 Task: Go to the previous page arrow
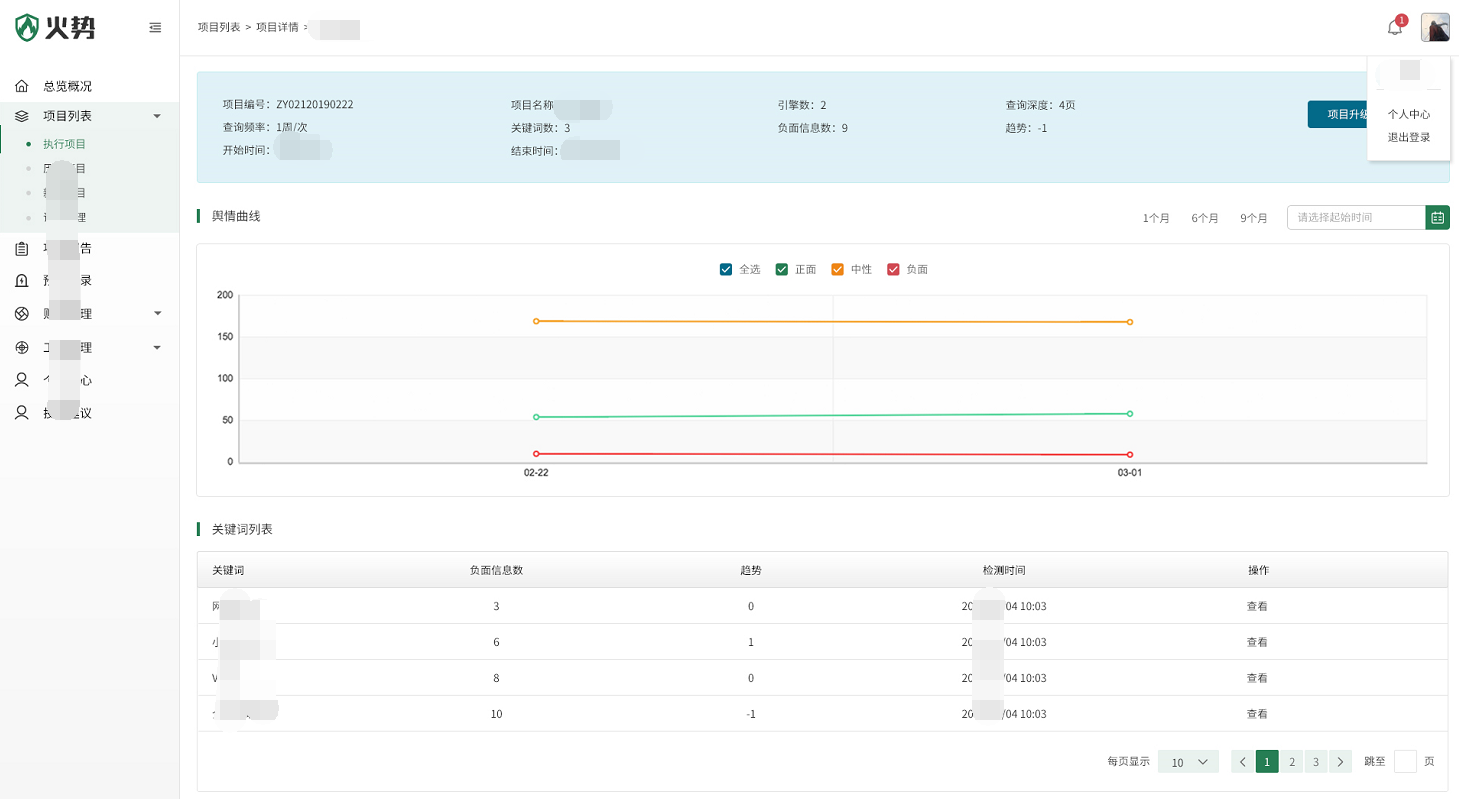tap(1243, 762)
